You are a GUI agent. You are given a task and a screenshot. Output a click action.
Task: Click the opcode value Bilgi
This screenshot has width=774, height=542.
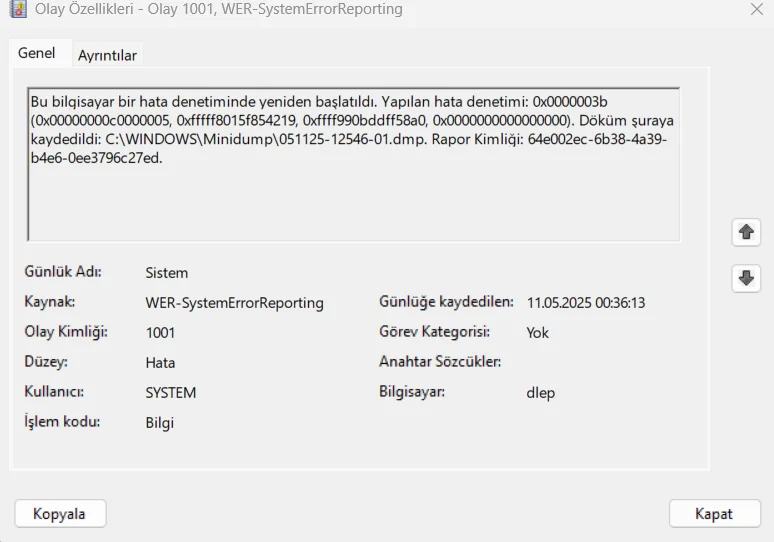coord(159,423)
